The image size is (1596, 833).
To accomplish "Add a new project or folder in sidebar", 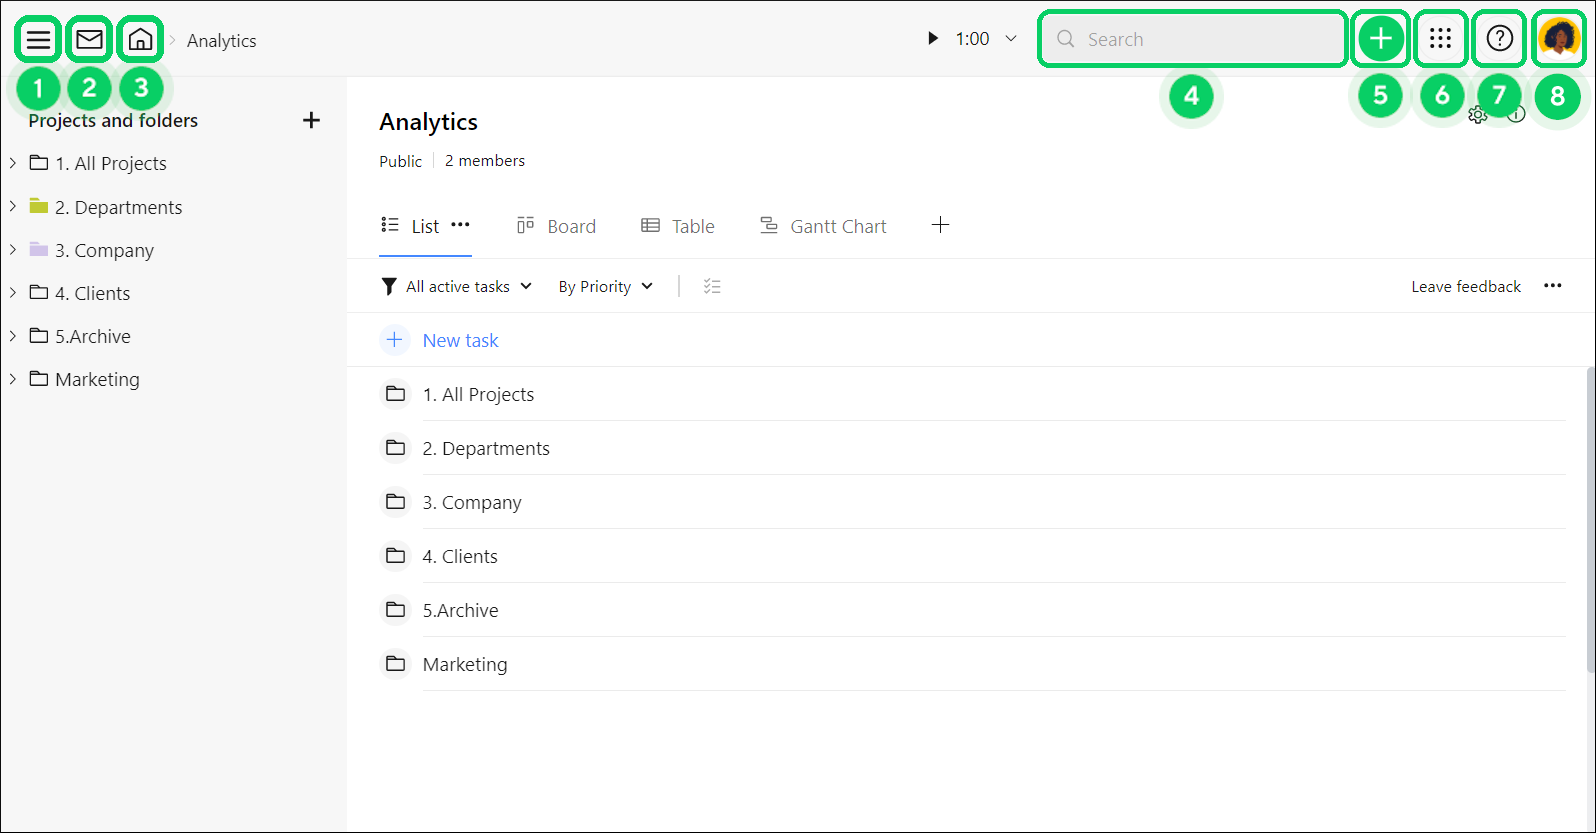I will 311,120.
